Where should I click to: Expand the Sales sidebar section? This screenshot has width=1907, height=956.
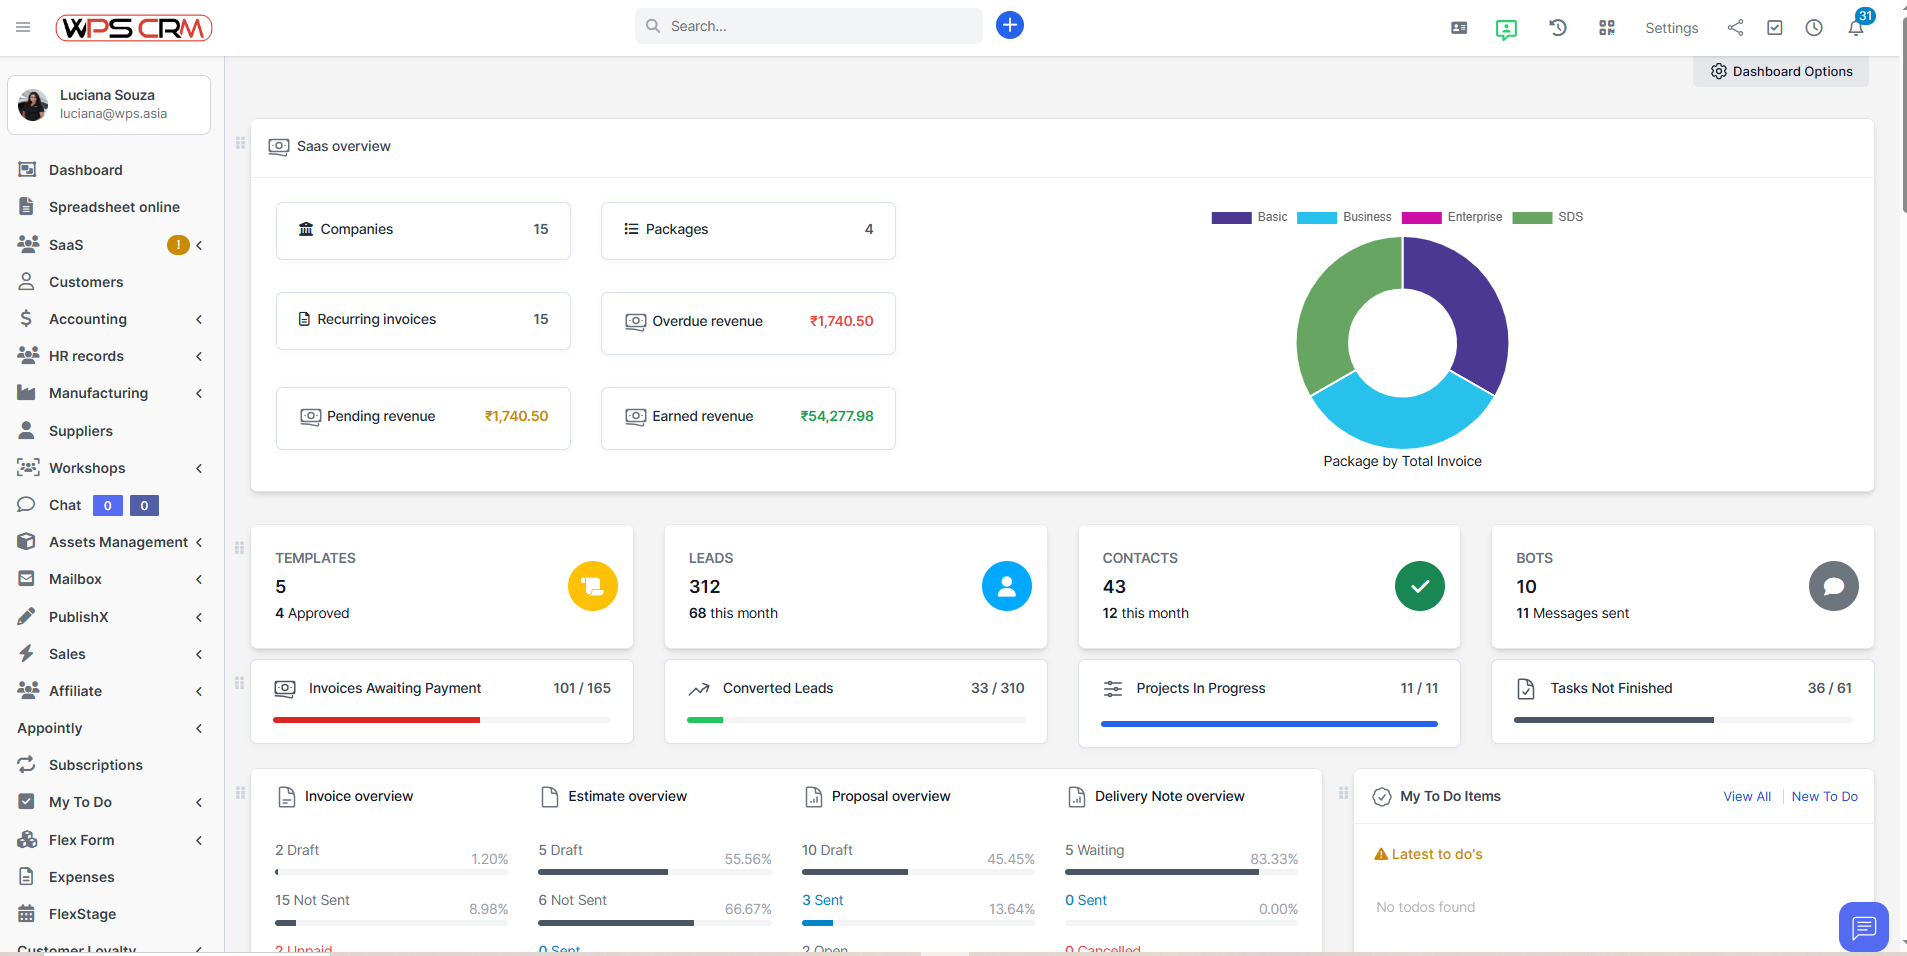point(67,654)
